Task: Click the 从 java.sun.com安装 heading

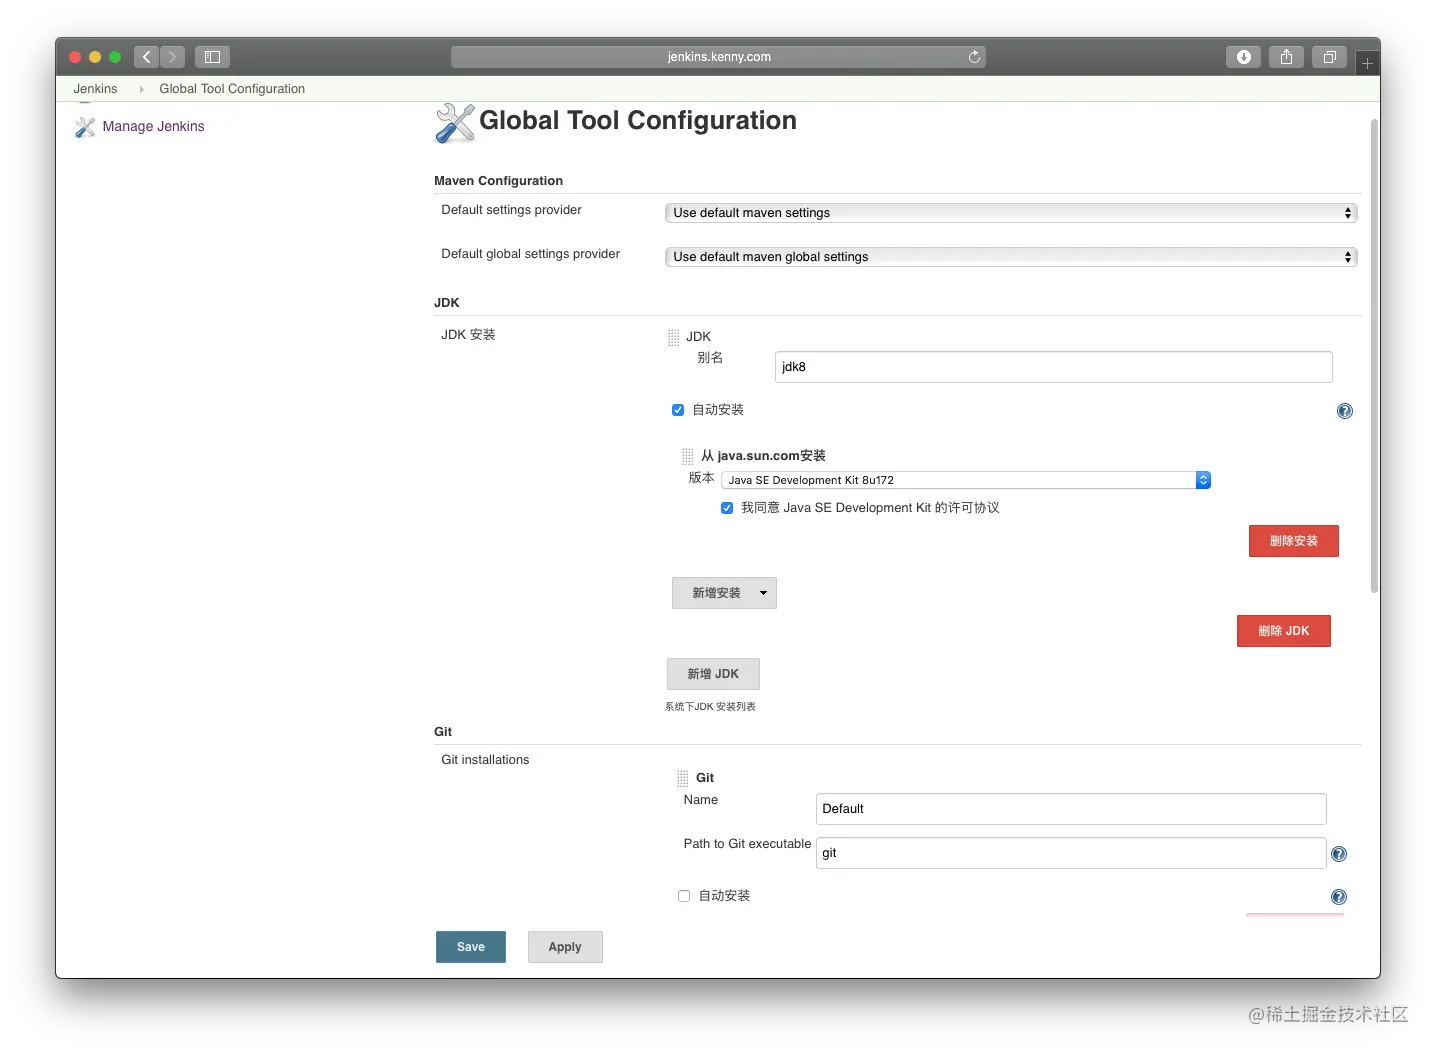Action: (x=763, y=456)
